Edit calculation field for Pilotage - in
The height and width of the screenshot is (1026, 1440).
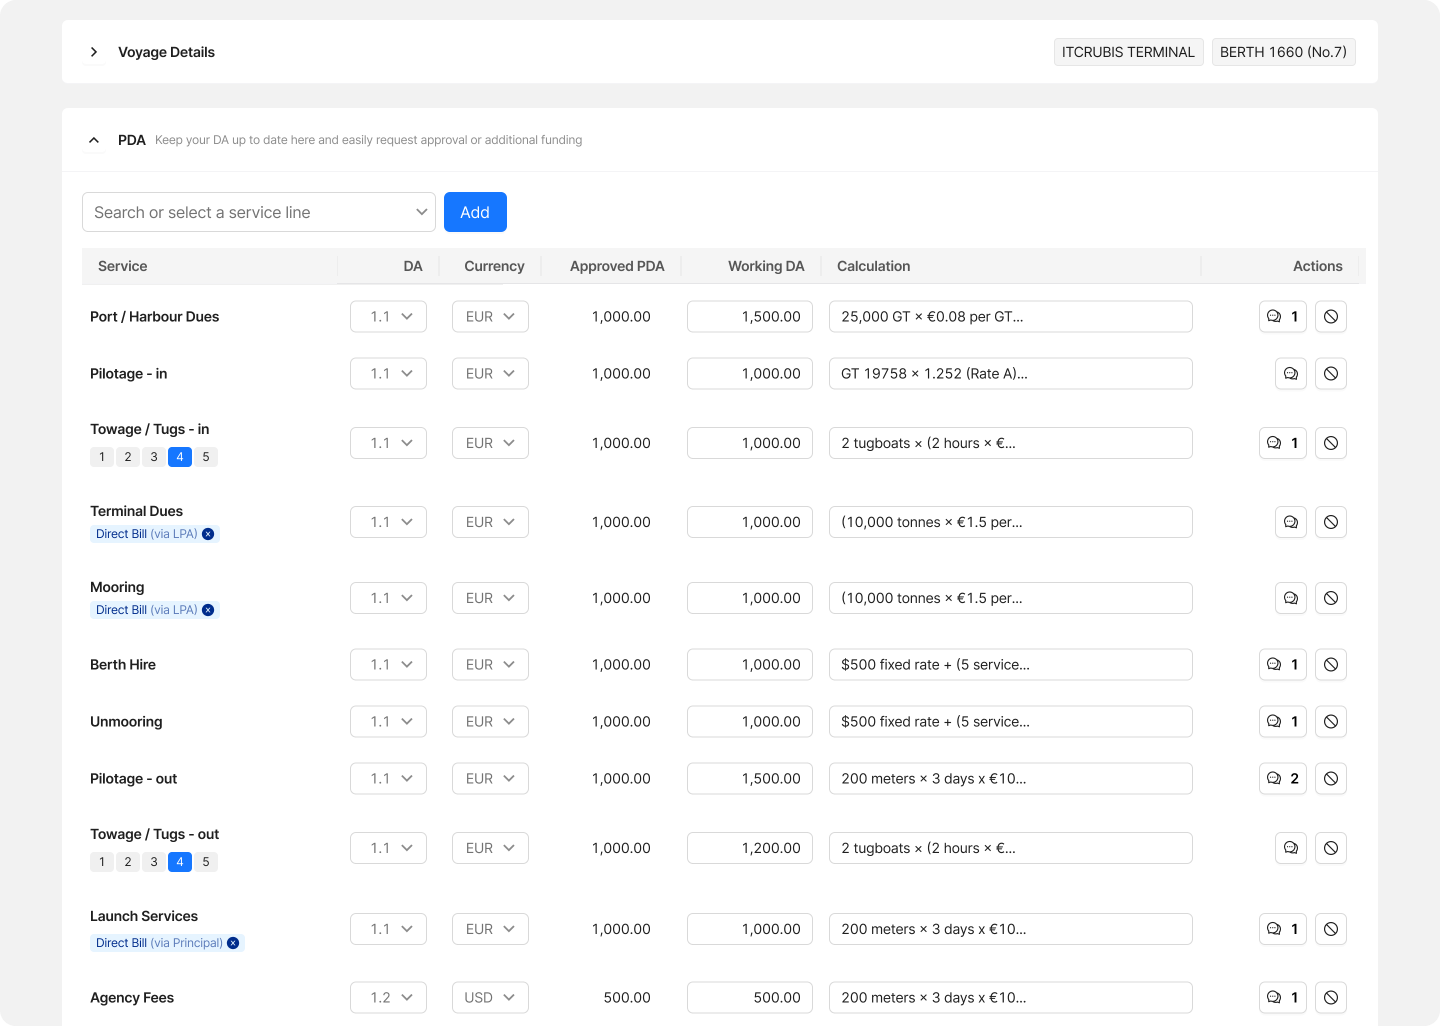[x=1011, y=374]
